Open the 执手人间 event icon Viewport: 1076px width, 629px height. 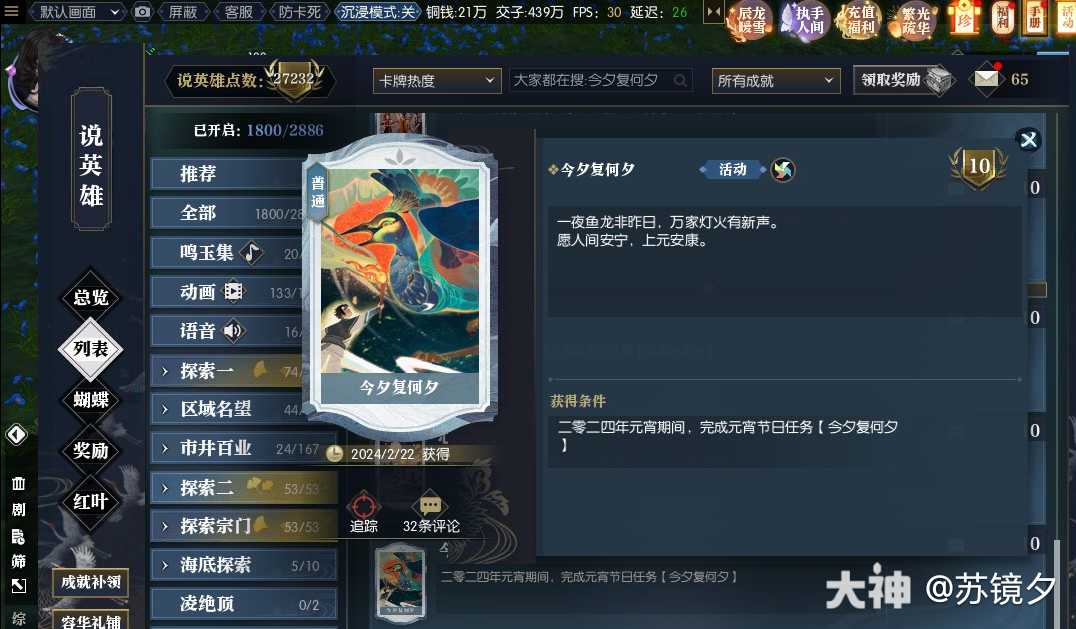tap(806, 21)
